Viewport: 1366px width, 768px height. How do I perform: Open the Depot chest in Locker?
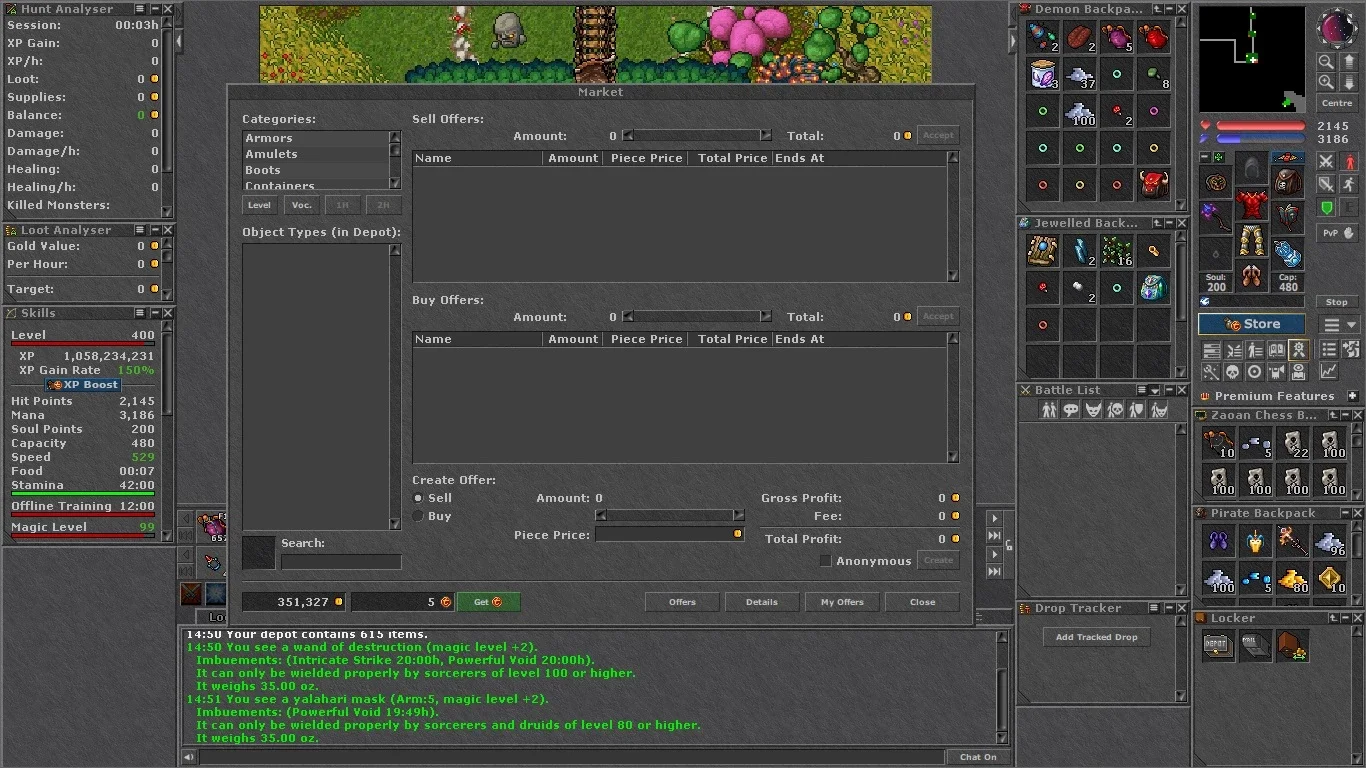[1218, 646]
